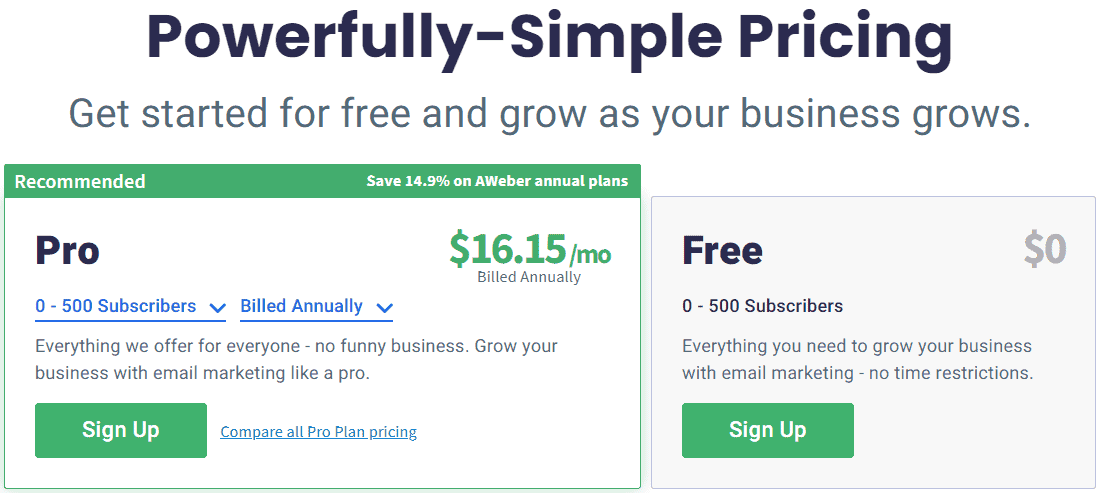Click the Get started for free subheading
1100x493 pixels.
coord(549,112)
